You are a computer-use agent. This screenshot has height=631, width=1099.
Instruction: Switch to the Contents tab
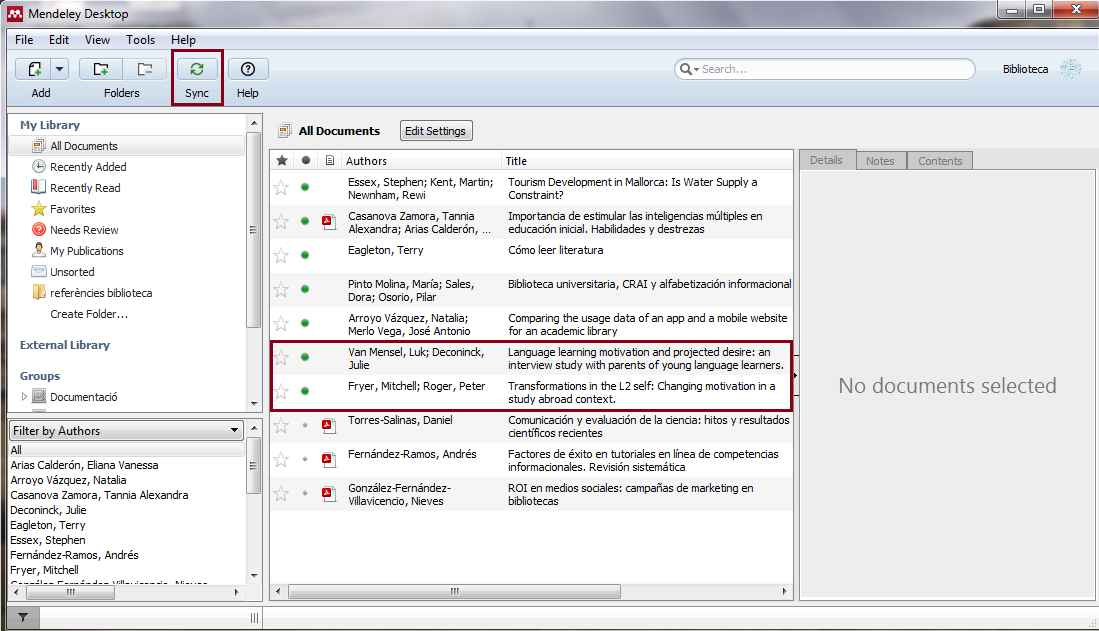(x=940, y=161)
